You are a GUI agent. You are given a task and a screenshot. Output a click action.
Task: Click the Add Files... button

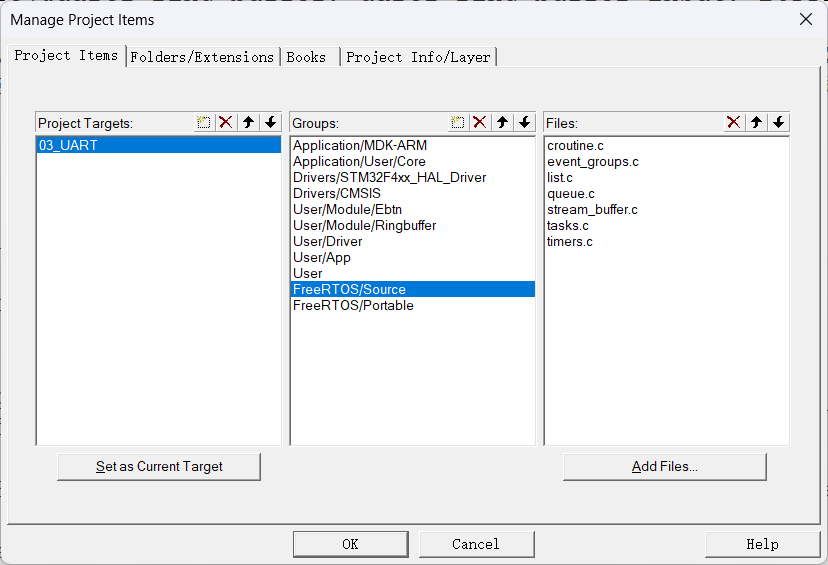click(x=665, y=467)
